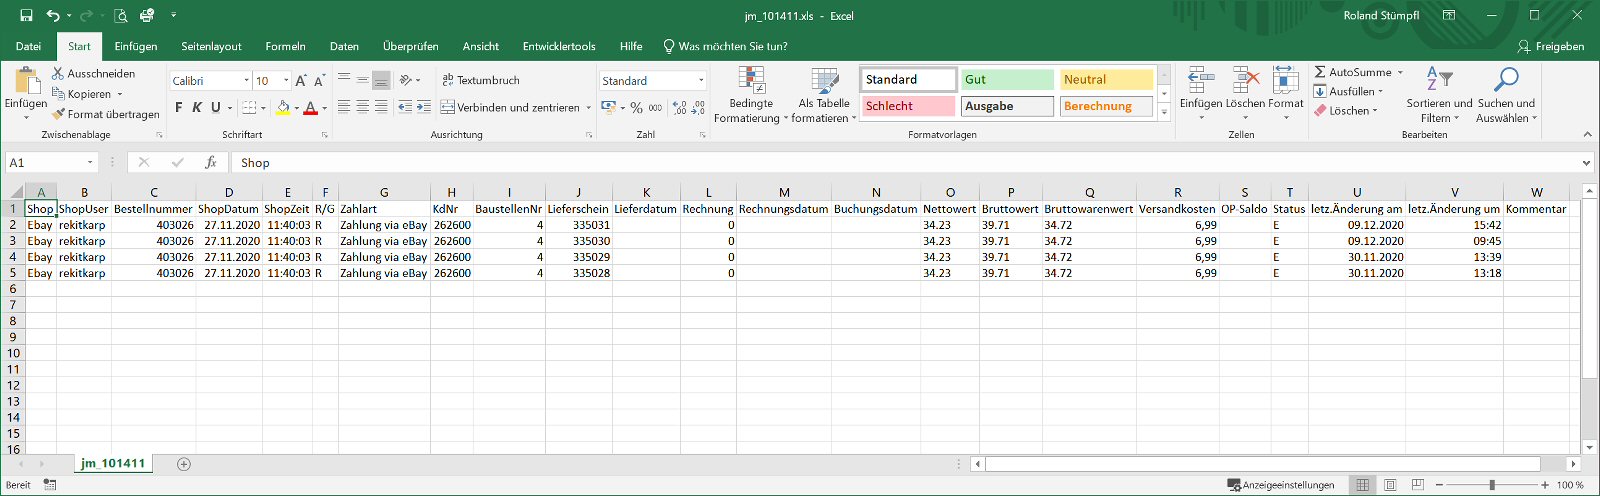This screenshot has width=1600, height=496.
Task: Click the borders icon
Action: (250, 107)
